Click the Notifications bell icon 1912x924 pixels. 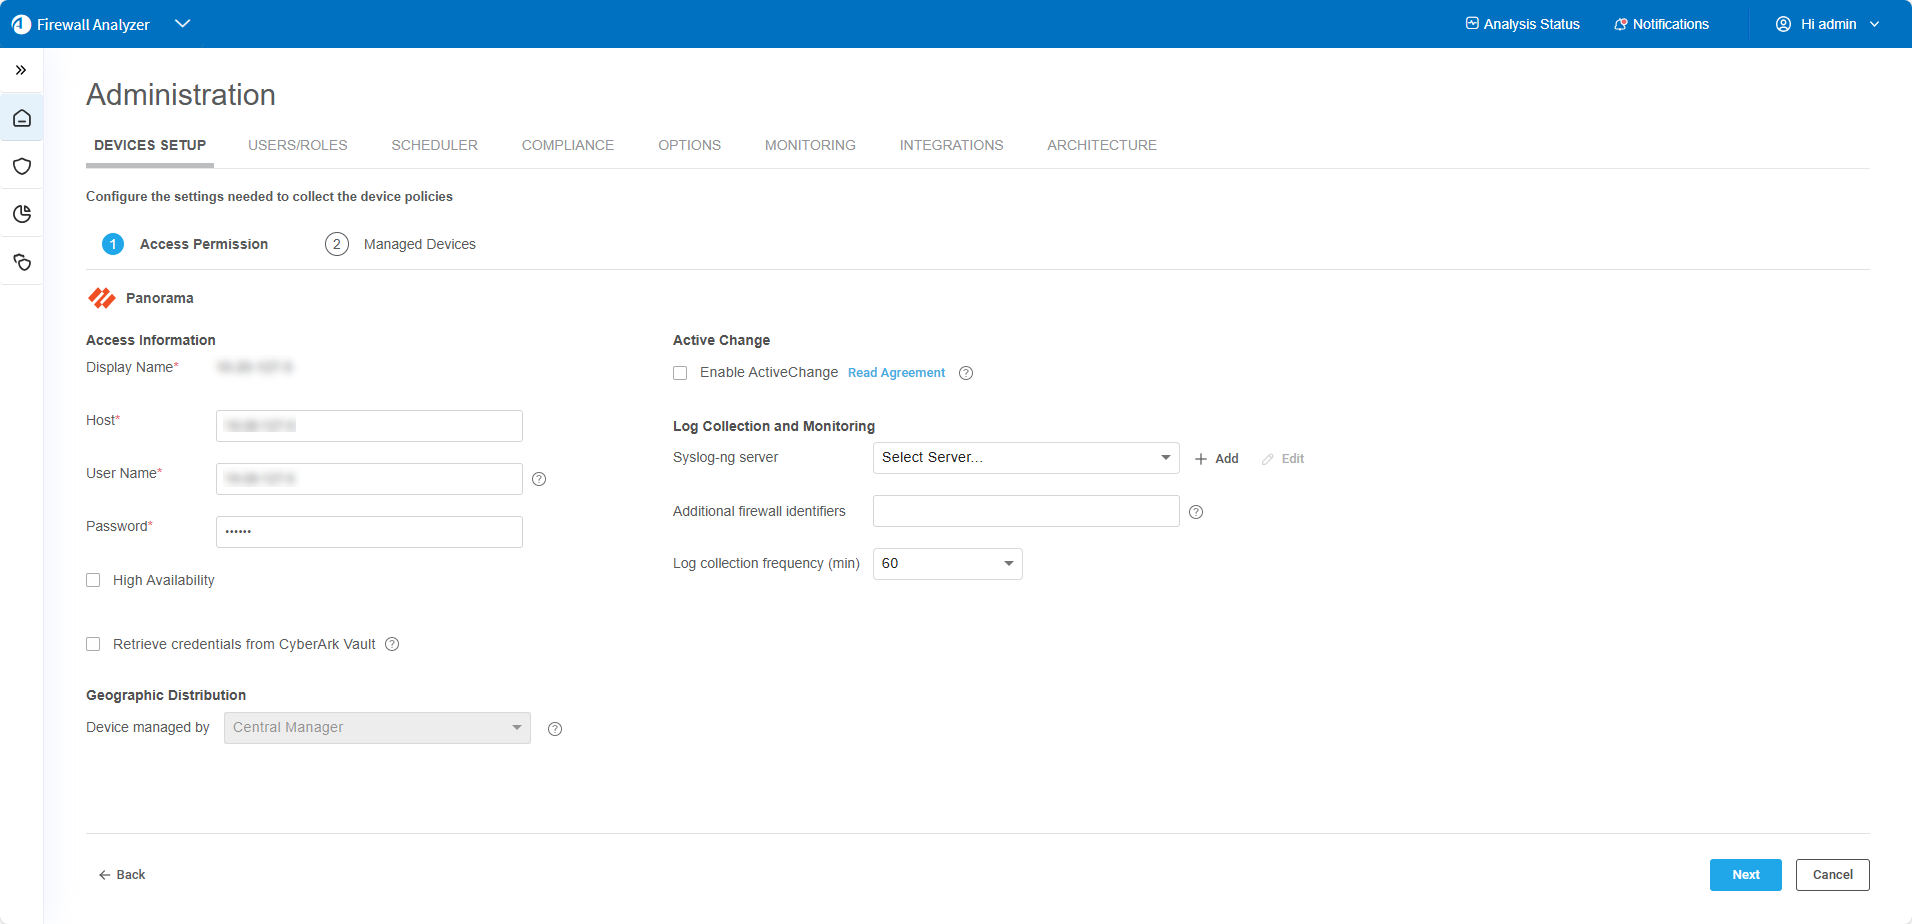coord(1620,24)
